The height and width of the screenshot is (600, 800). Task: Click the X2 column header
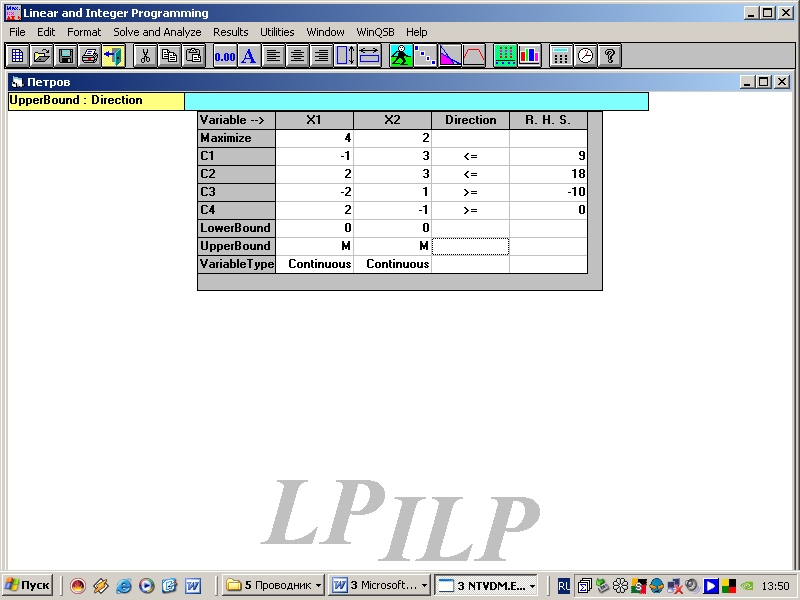coord(392,120)
